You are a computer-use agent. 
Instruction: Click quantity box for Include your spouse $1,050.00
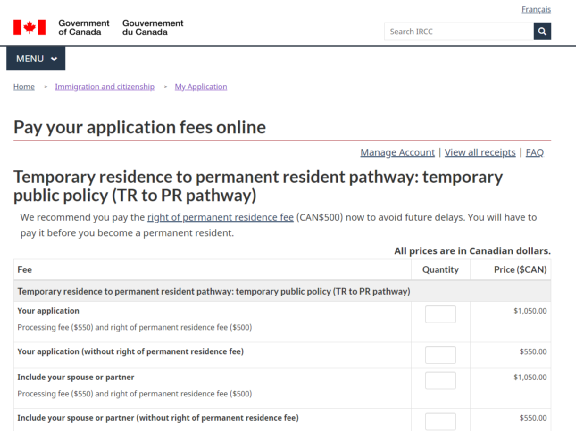pyautogui.click(x=440, y=381)
